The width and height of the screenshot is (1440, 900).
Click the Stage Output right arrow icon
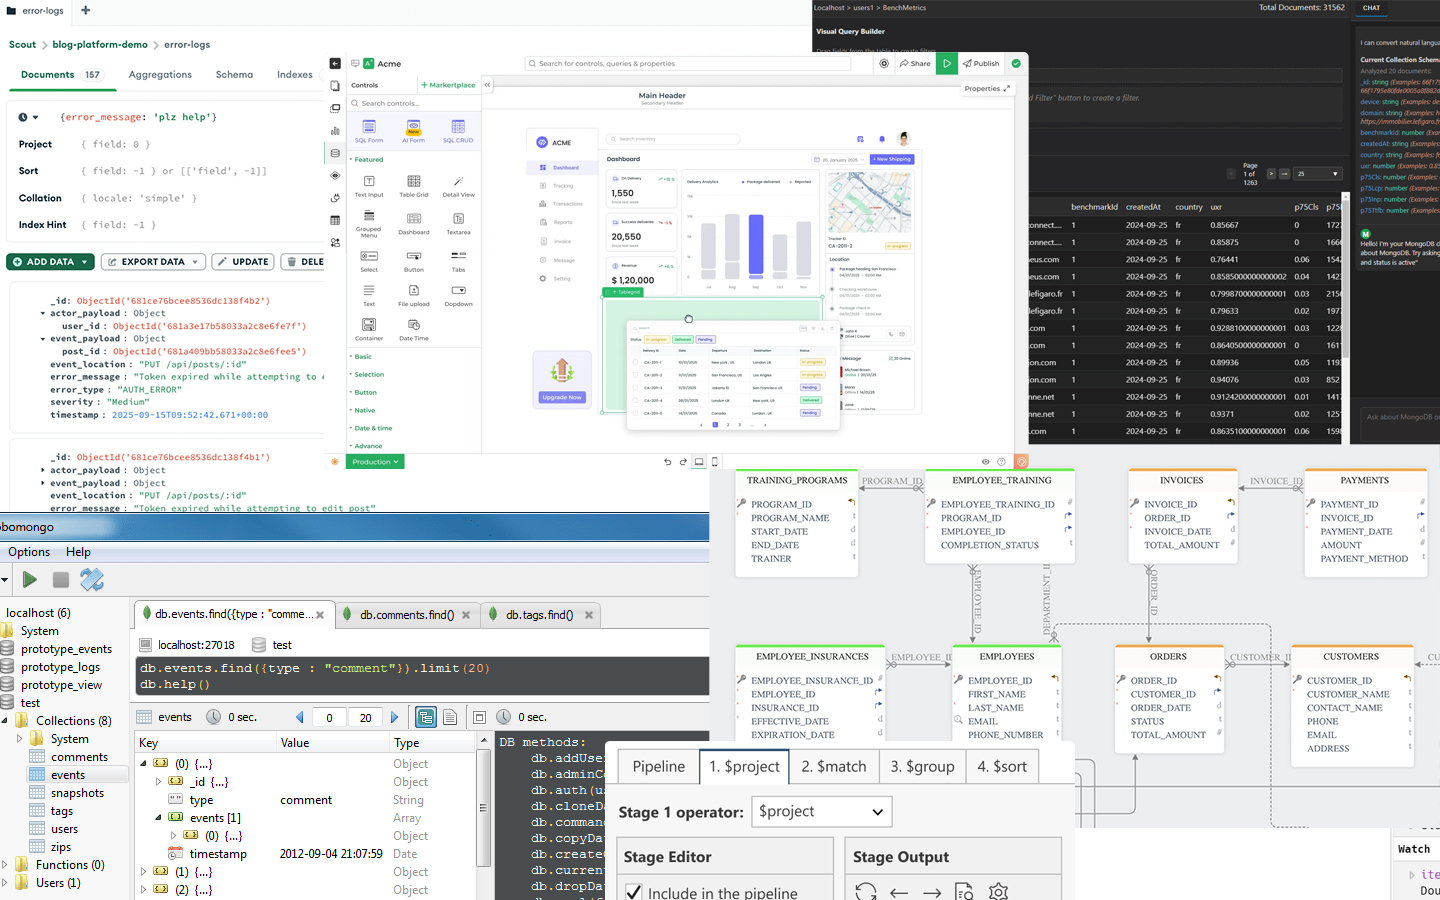pos(932,892)
